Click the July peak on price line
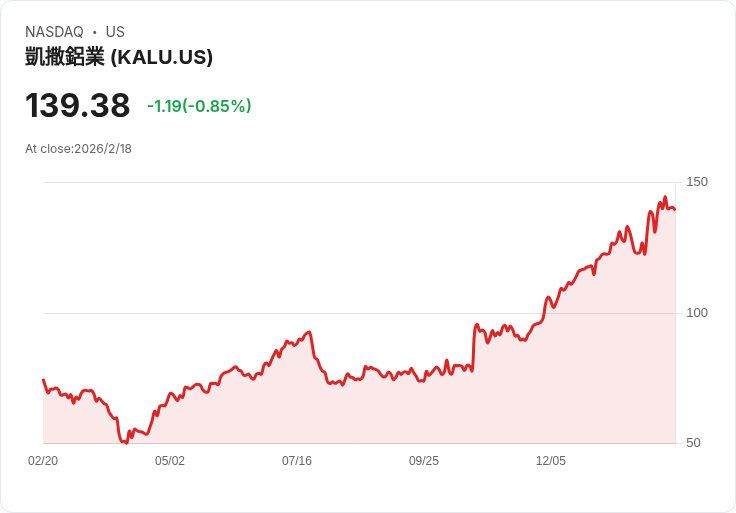Viewport: 736px width, 513px height. tap(309, 332)
